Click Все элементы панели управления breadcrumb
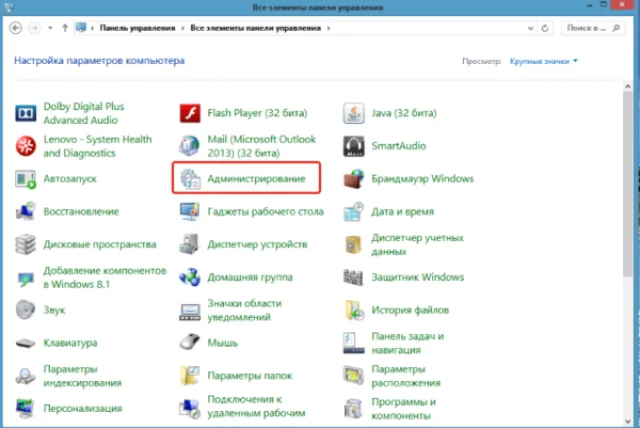This screenshot has height=428, width=640. tap(256, 28)
